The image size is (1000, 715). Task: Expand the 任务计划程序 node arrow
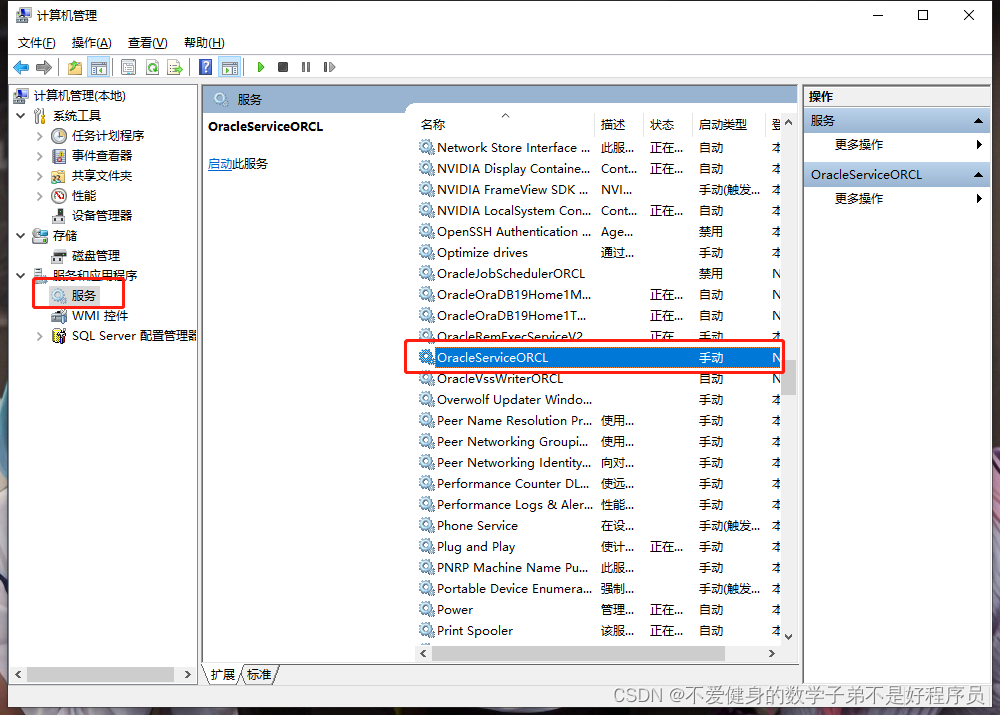tap(40, 136)
